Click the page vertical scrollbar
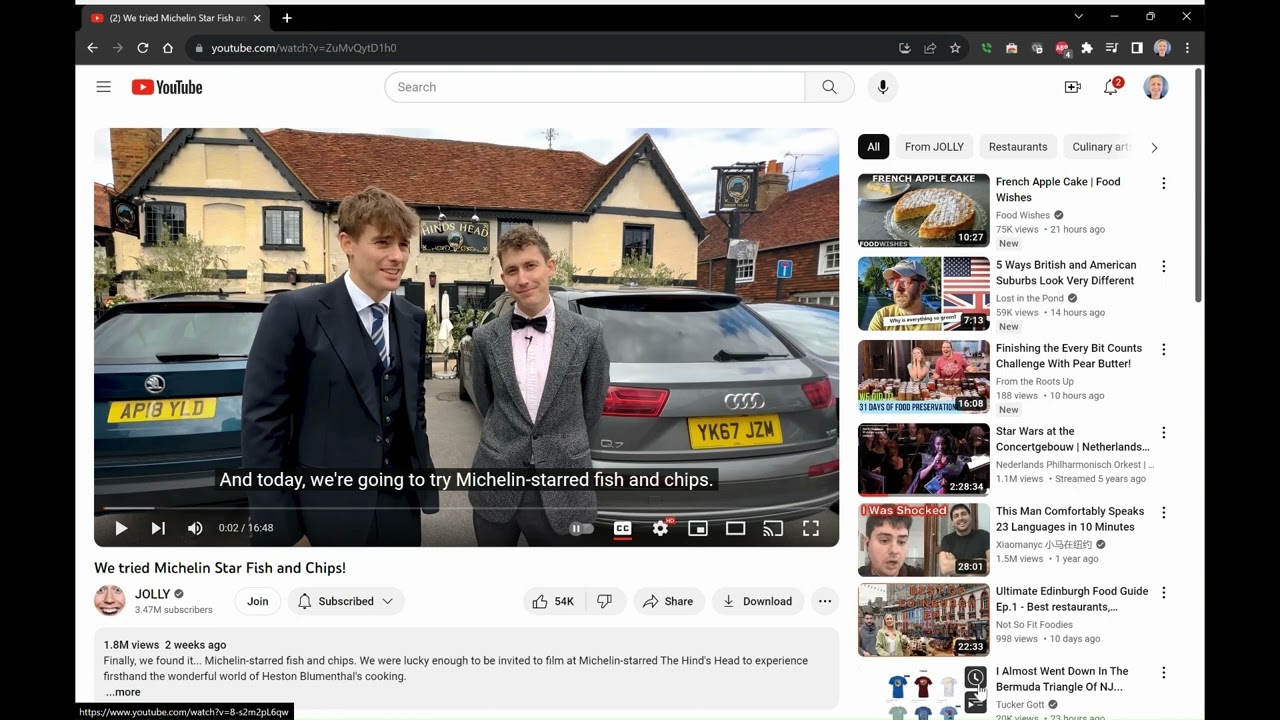 click(x=1199, y=185)
